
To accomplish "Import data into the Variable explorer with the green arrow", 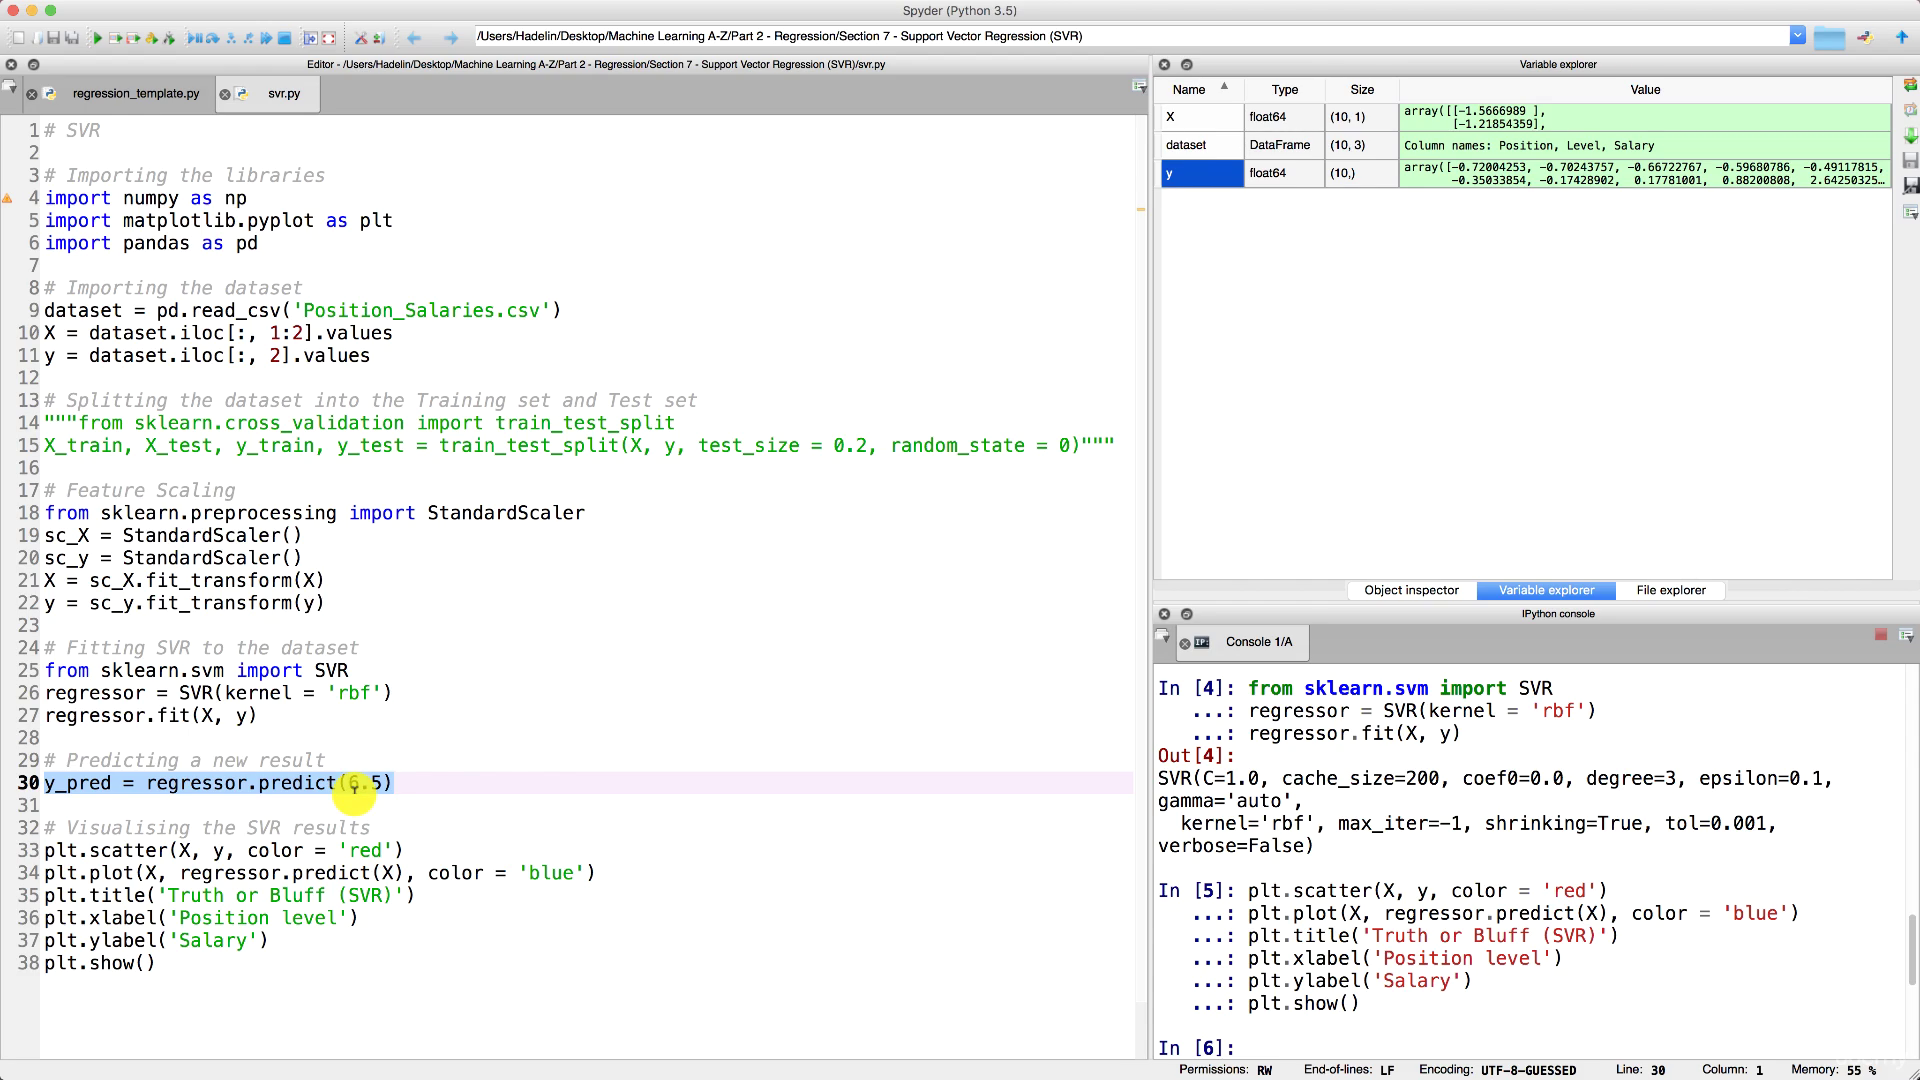I will [1910, 135].
